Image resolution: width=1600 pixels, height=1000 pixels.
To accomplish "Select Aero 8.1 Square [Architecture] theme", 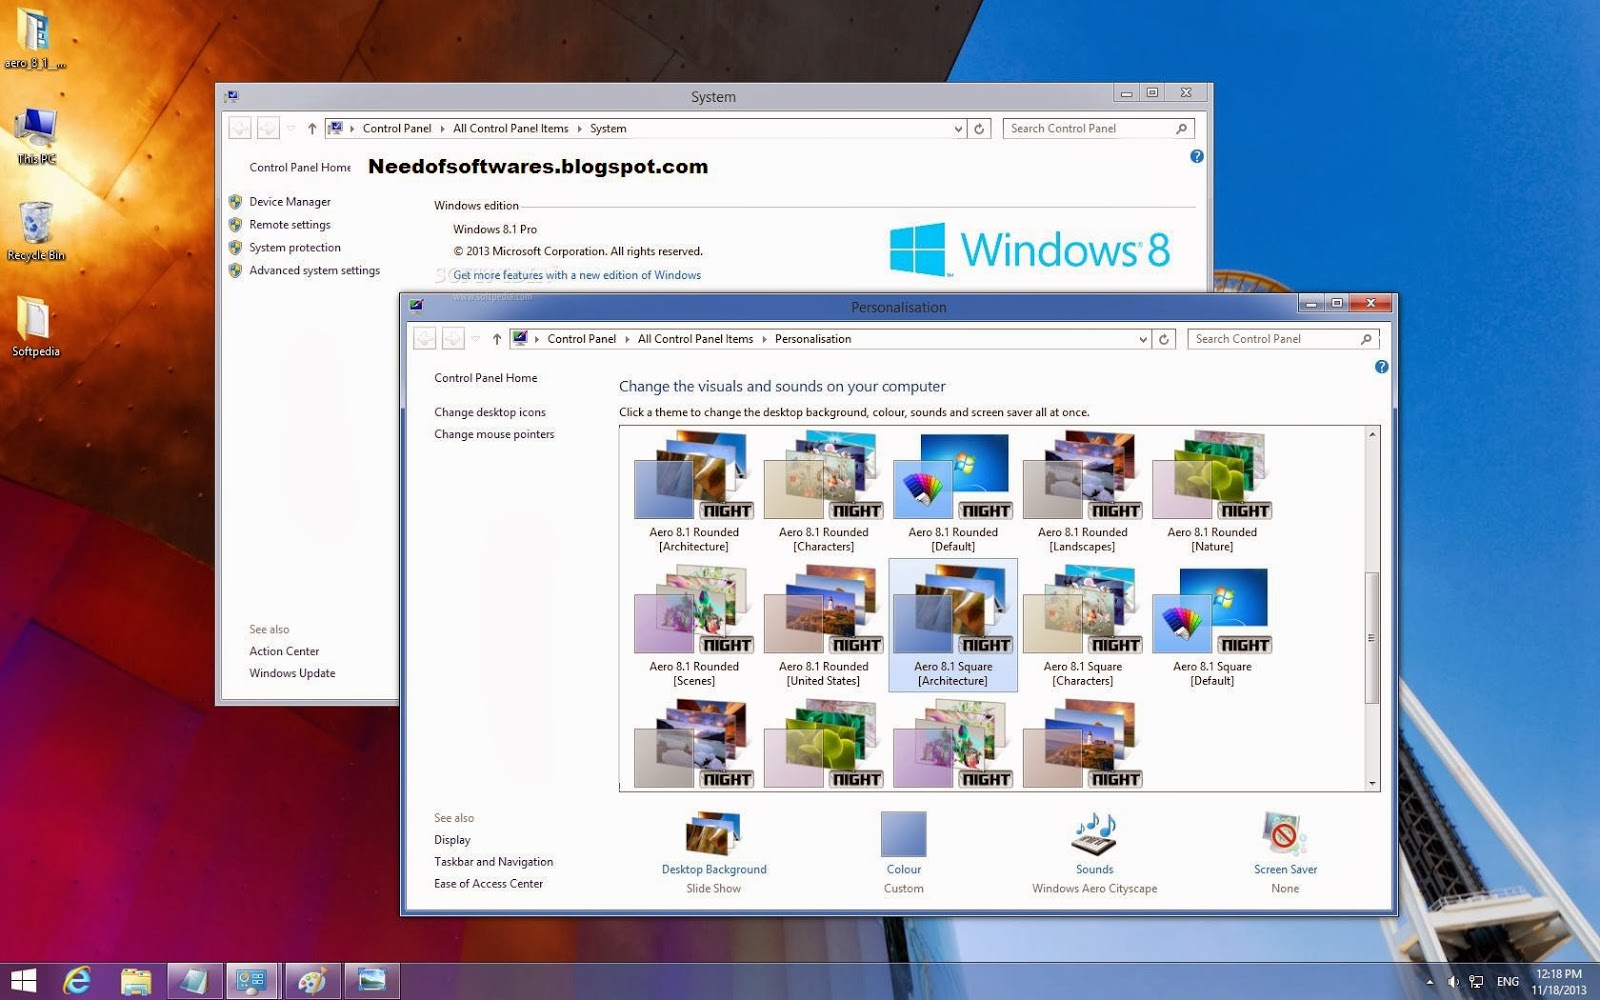I will [953, 626].
